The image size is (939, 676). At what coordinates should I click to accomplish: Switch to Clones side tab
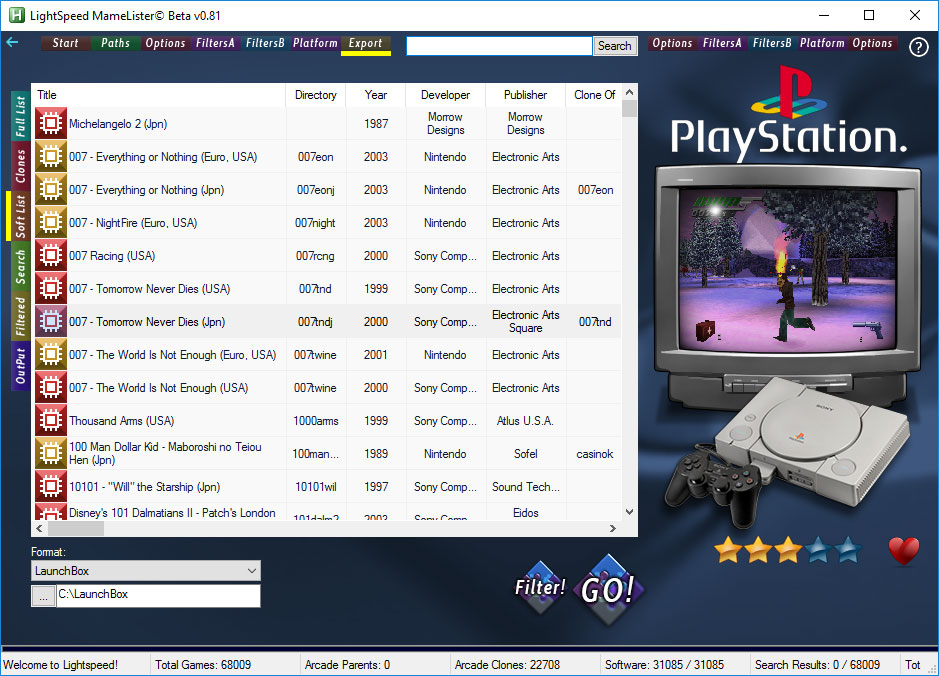[20, 166]
